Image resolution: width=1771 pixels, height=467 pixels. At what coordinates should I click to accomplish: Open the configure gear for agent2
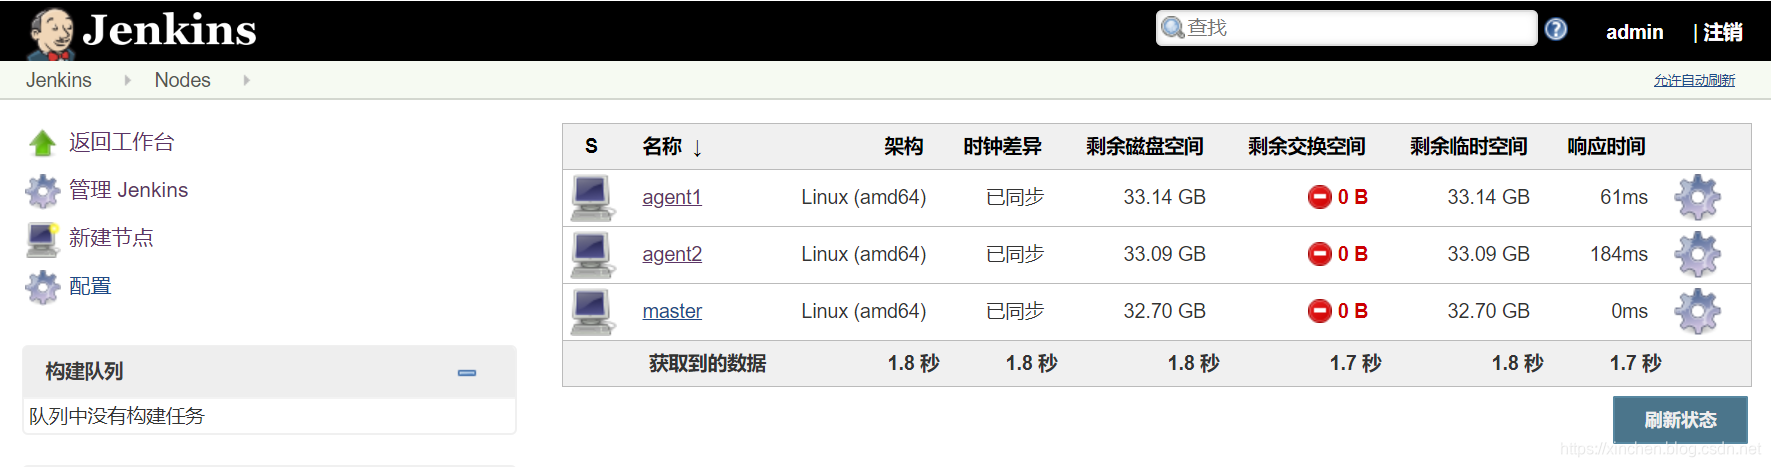1696,254
